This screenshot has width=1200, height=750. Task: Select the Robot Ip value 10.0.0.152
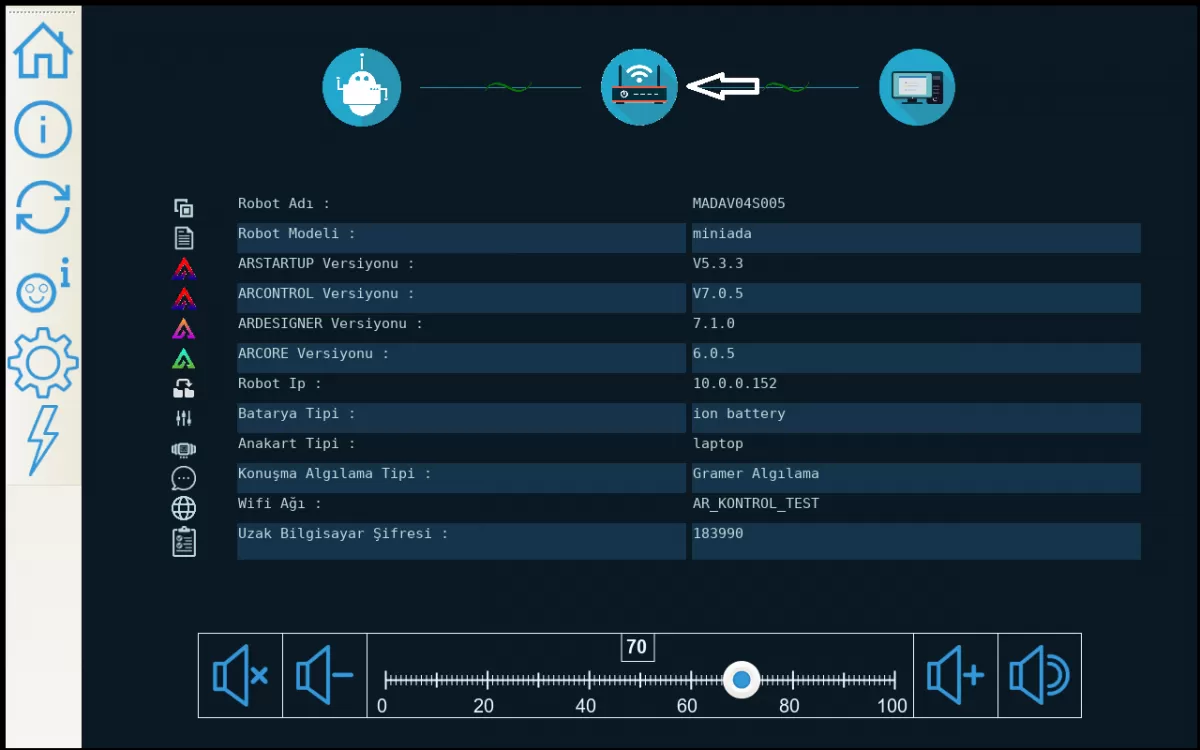click(735, 384)
